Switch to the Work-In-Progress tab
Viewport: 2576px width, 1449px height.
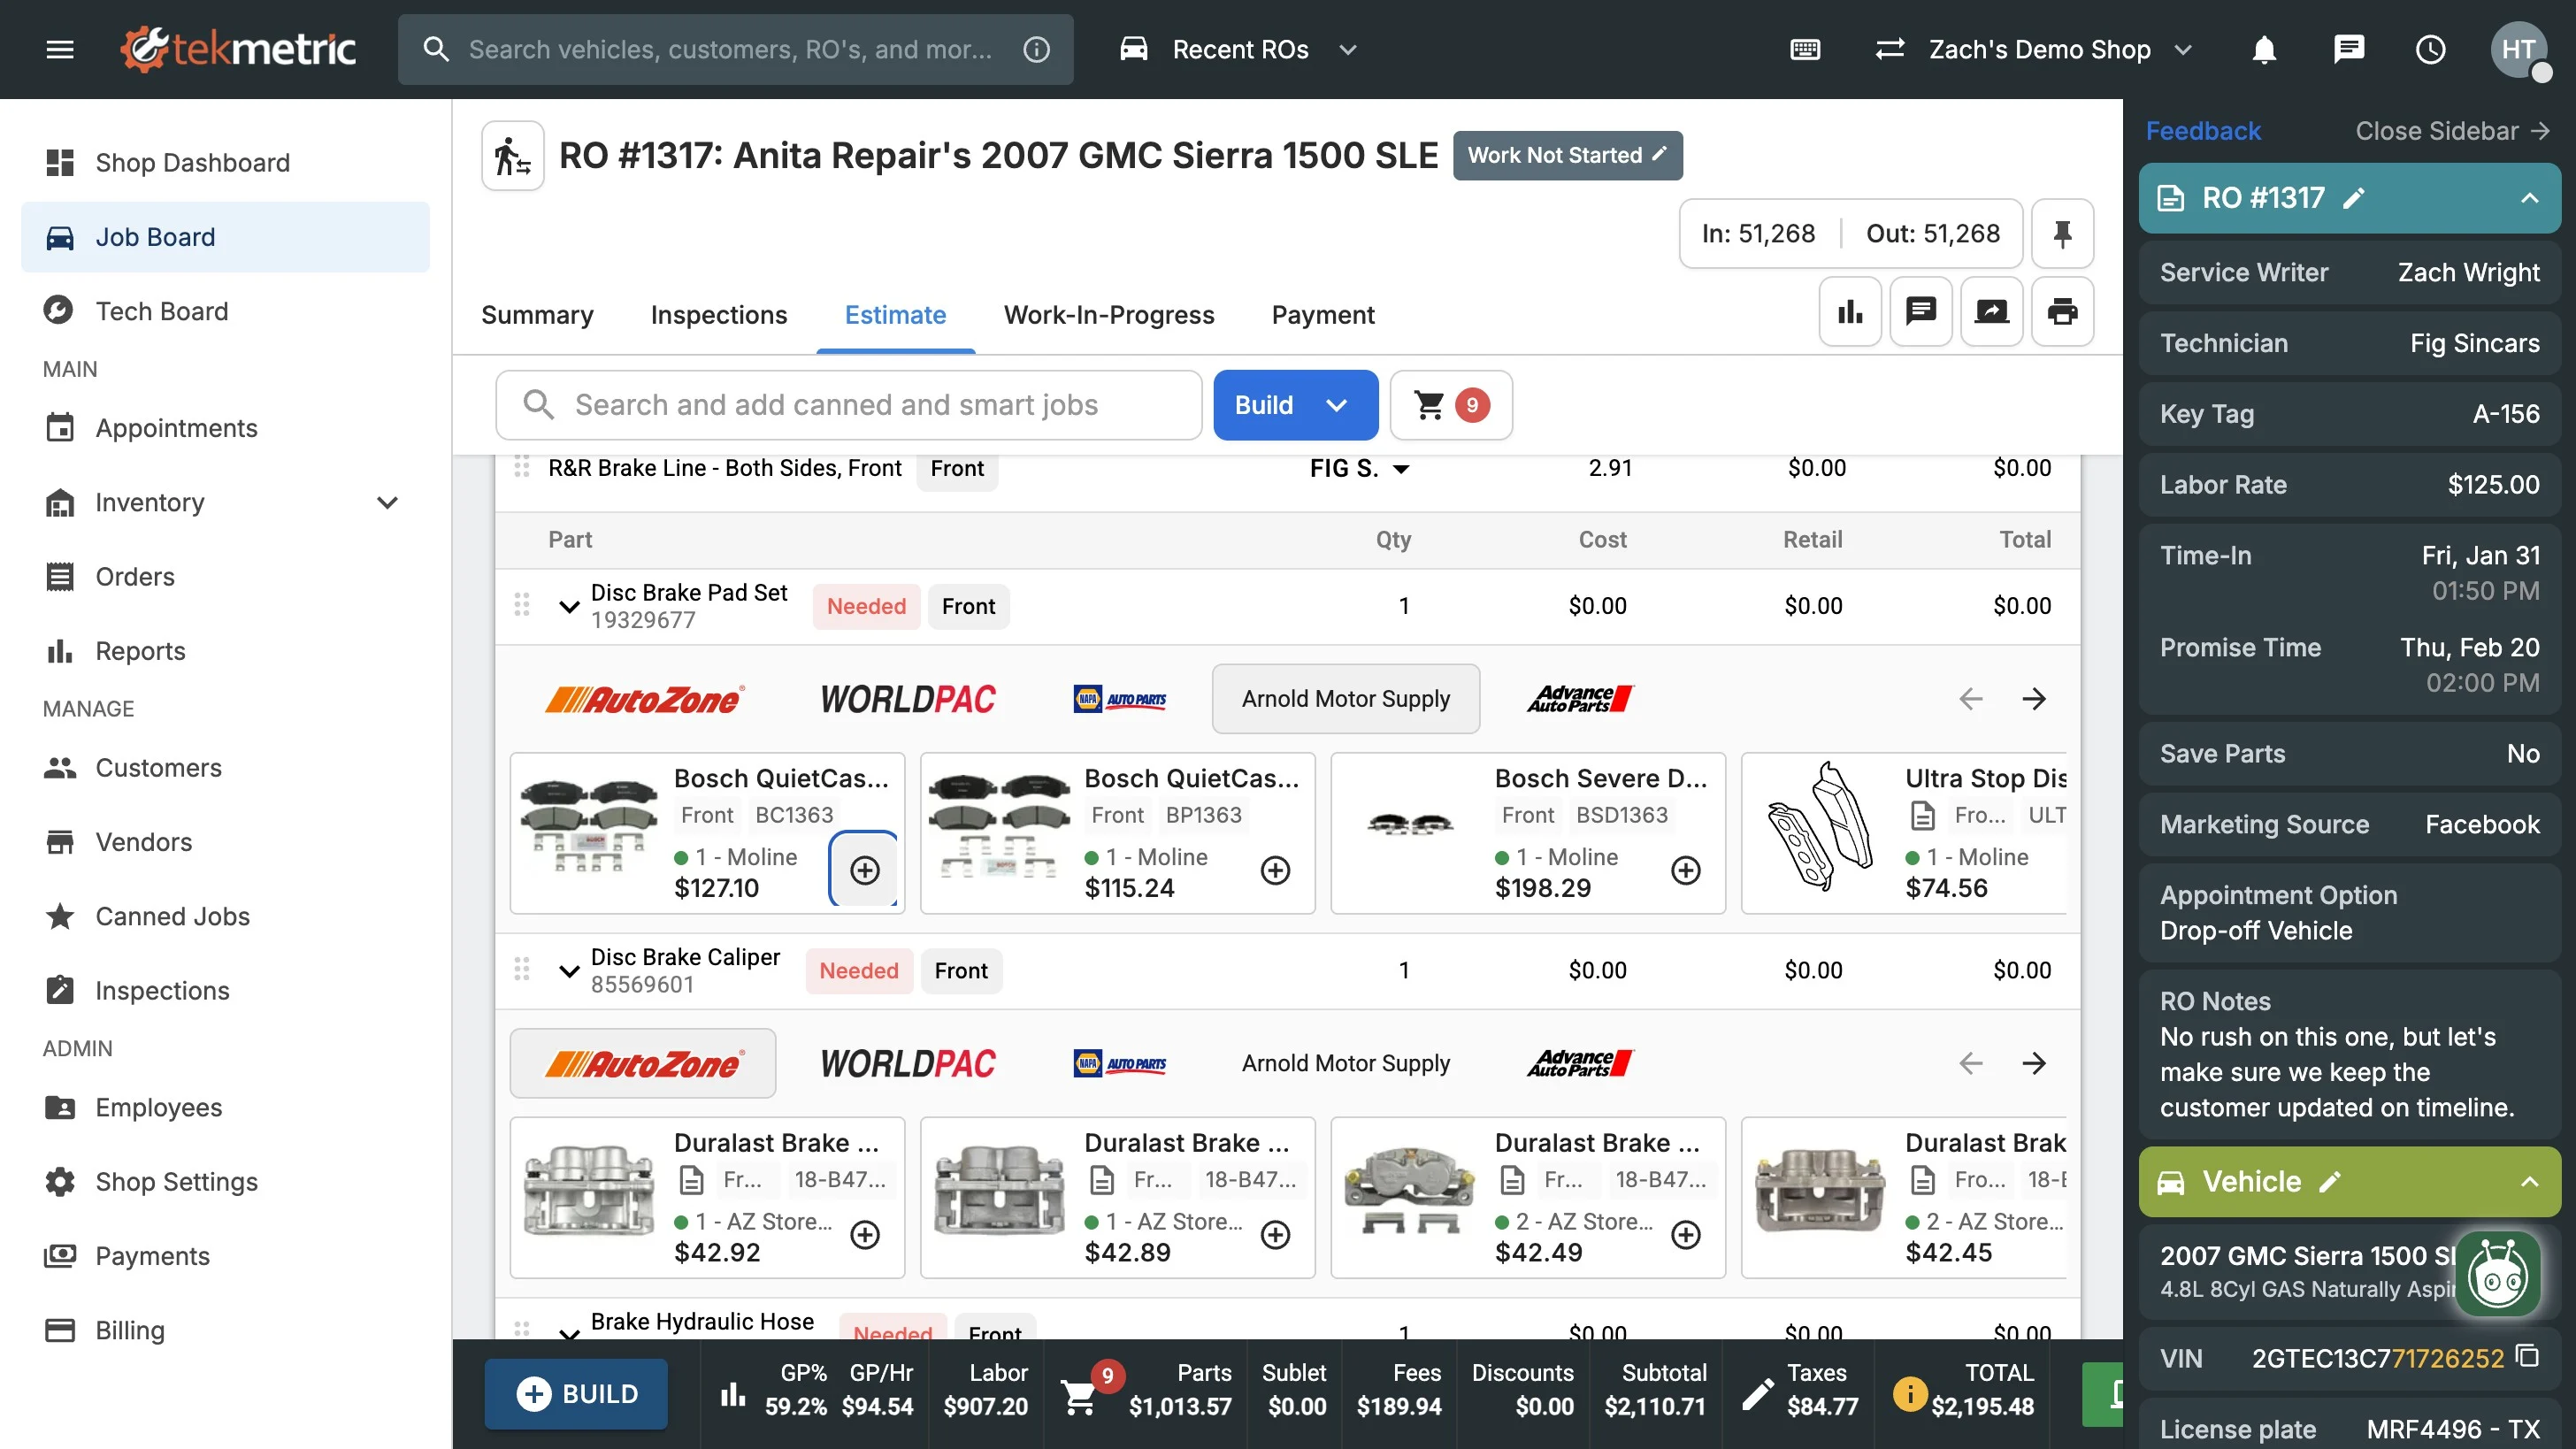(x=1108, y=315)
